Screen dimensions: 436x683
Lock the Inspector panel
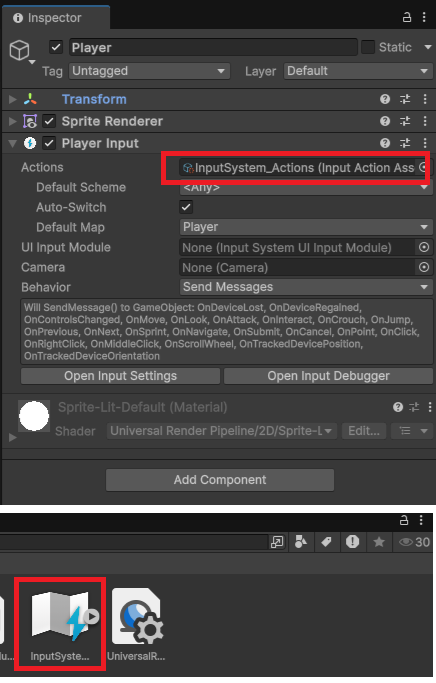[406, 17]
